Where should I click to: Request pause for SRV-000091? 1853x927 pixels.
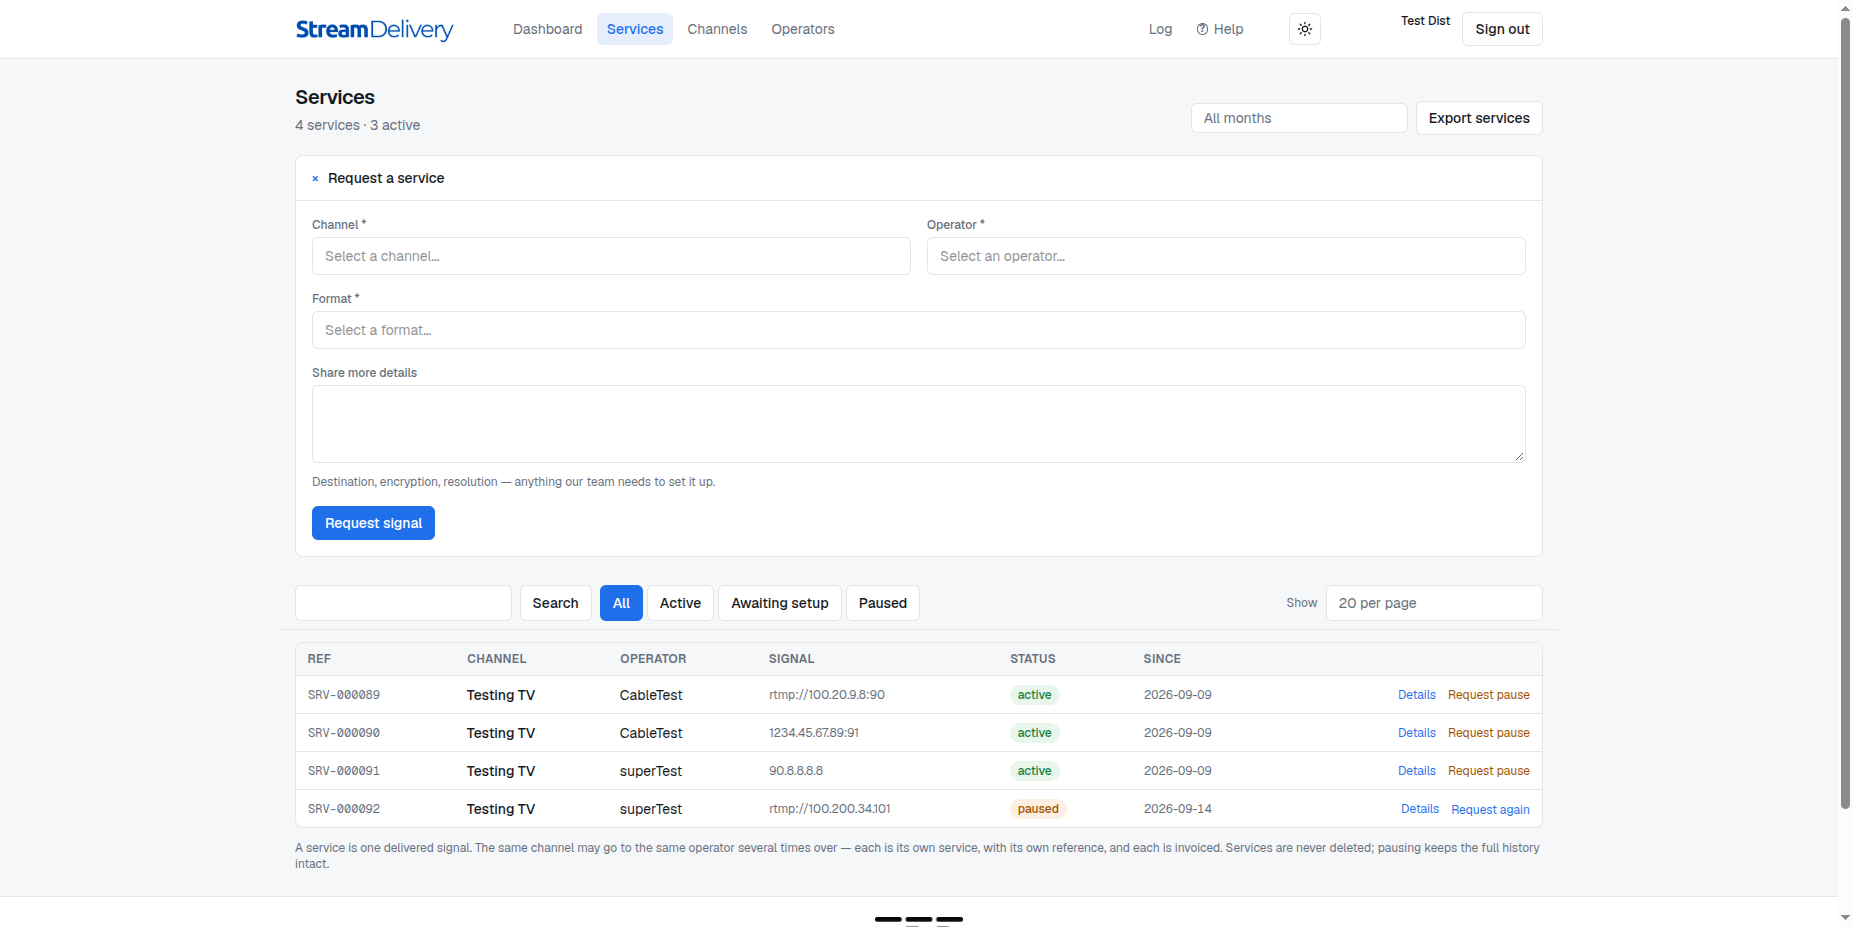pyautogui.click(x=1488, y=771)
